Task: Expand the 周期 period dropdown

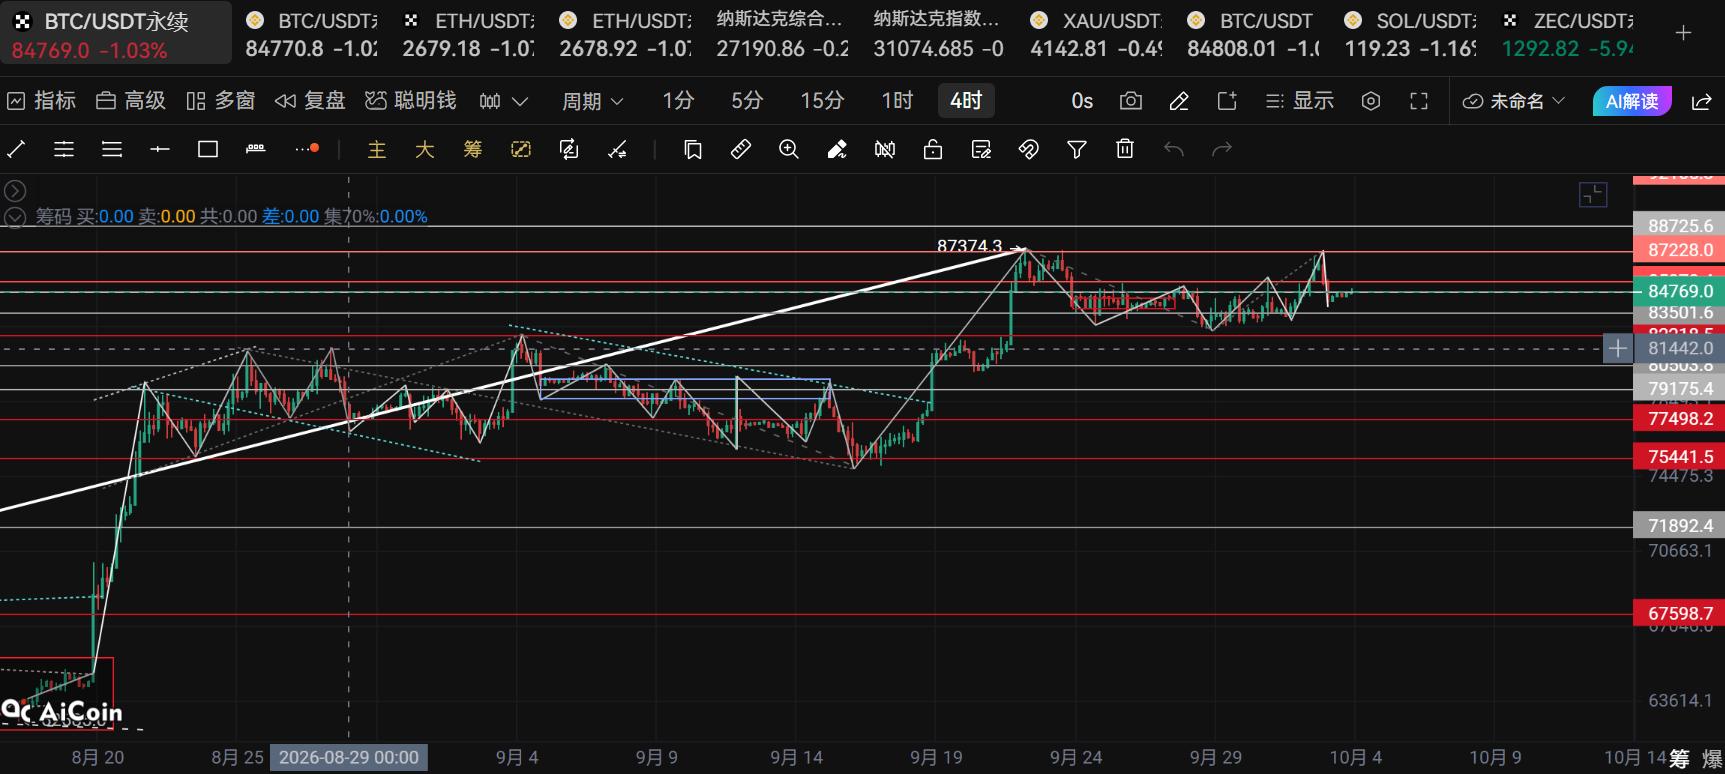Action: point(593,101)
